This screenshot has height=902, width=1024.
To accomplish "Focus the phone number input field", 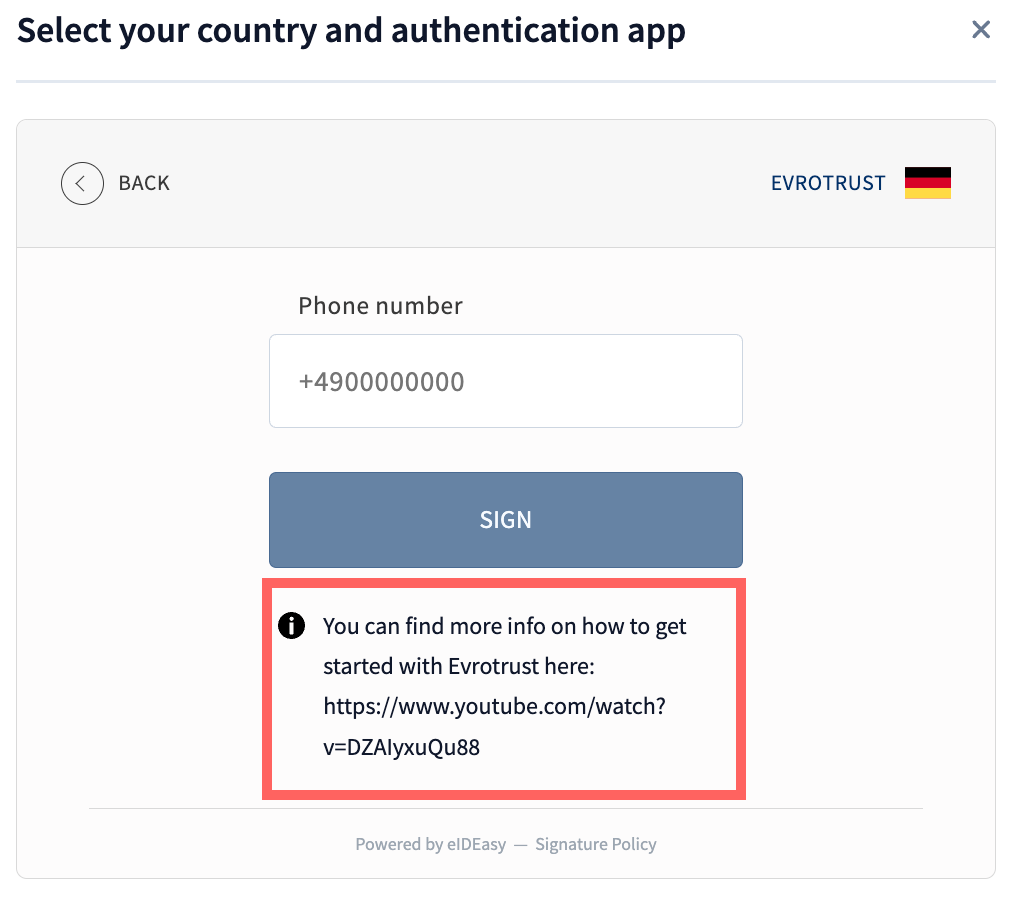I will (x=505, y=381).
